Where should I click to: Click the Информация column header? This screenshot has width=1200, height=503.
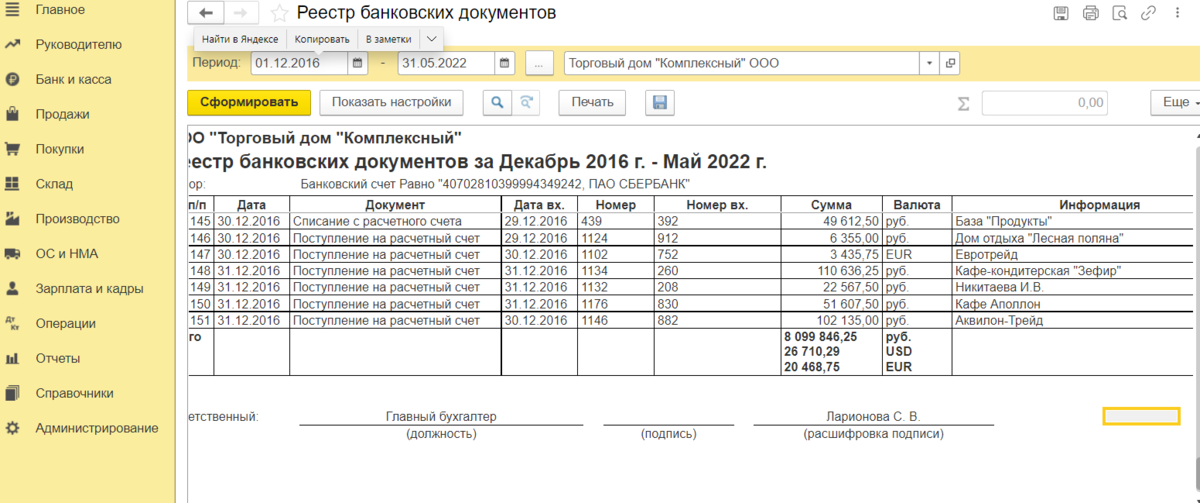pyautogui.click(x=1100, y=205)
